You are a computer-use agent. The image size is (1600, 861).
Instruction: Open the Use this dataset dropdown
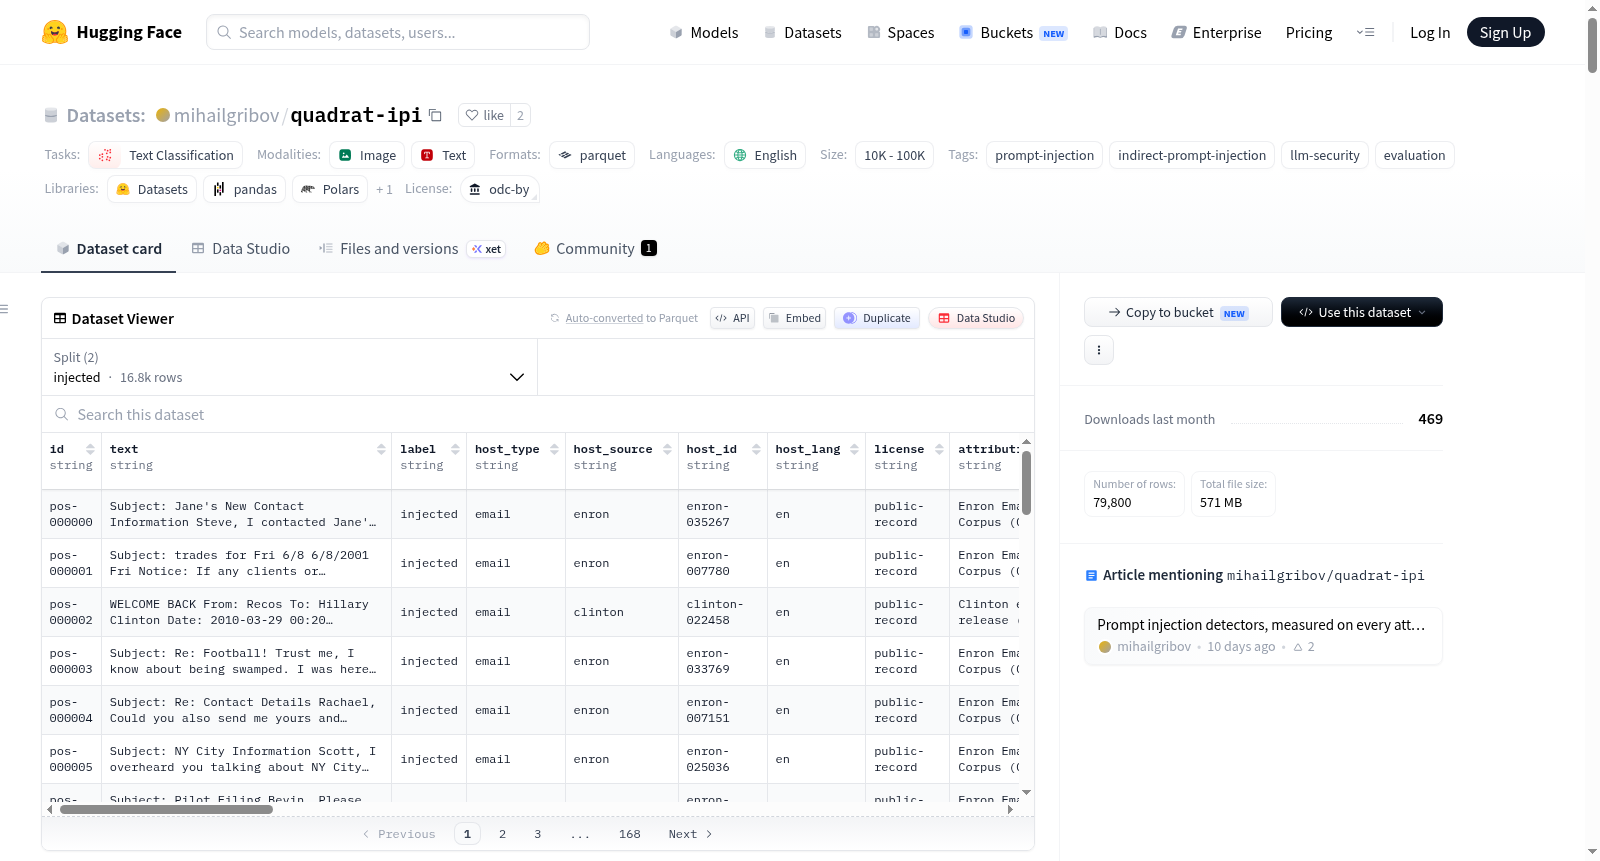(x=1362, y=312)
